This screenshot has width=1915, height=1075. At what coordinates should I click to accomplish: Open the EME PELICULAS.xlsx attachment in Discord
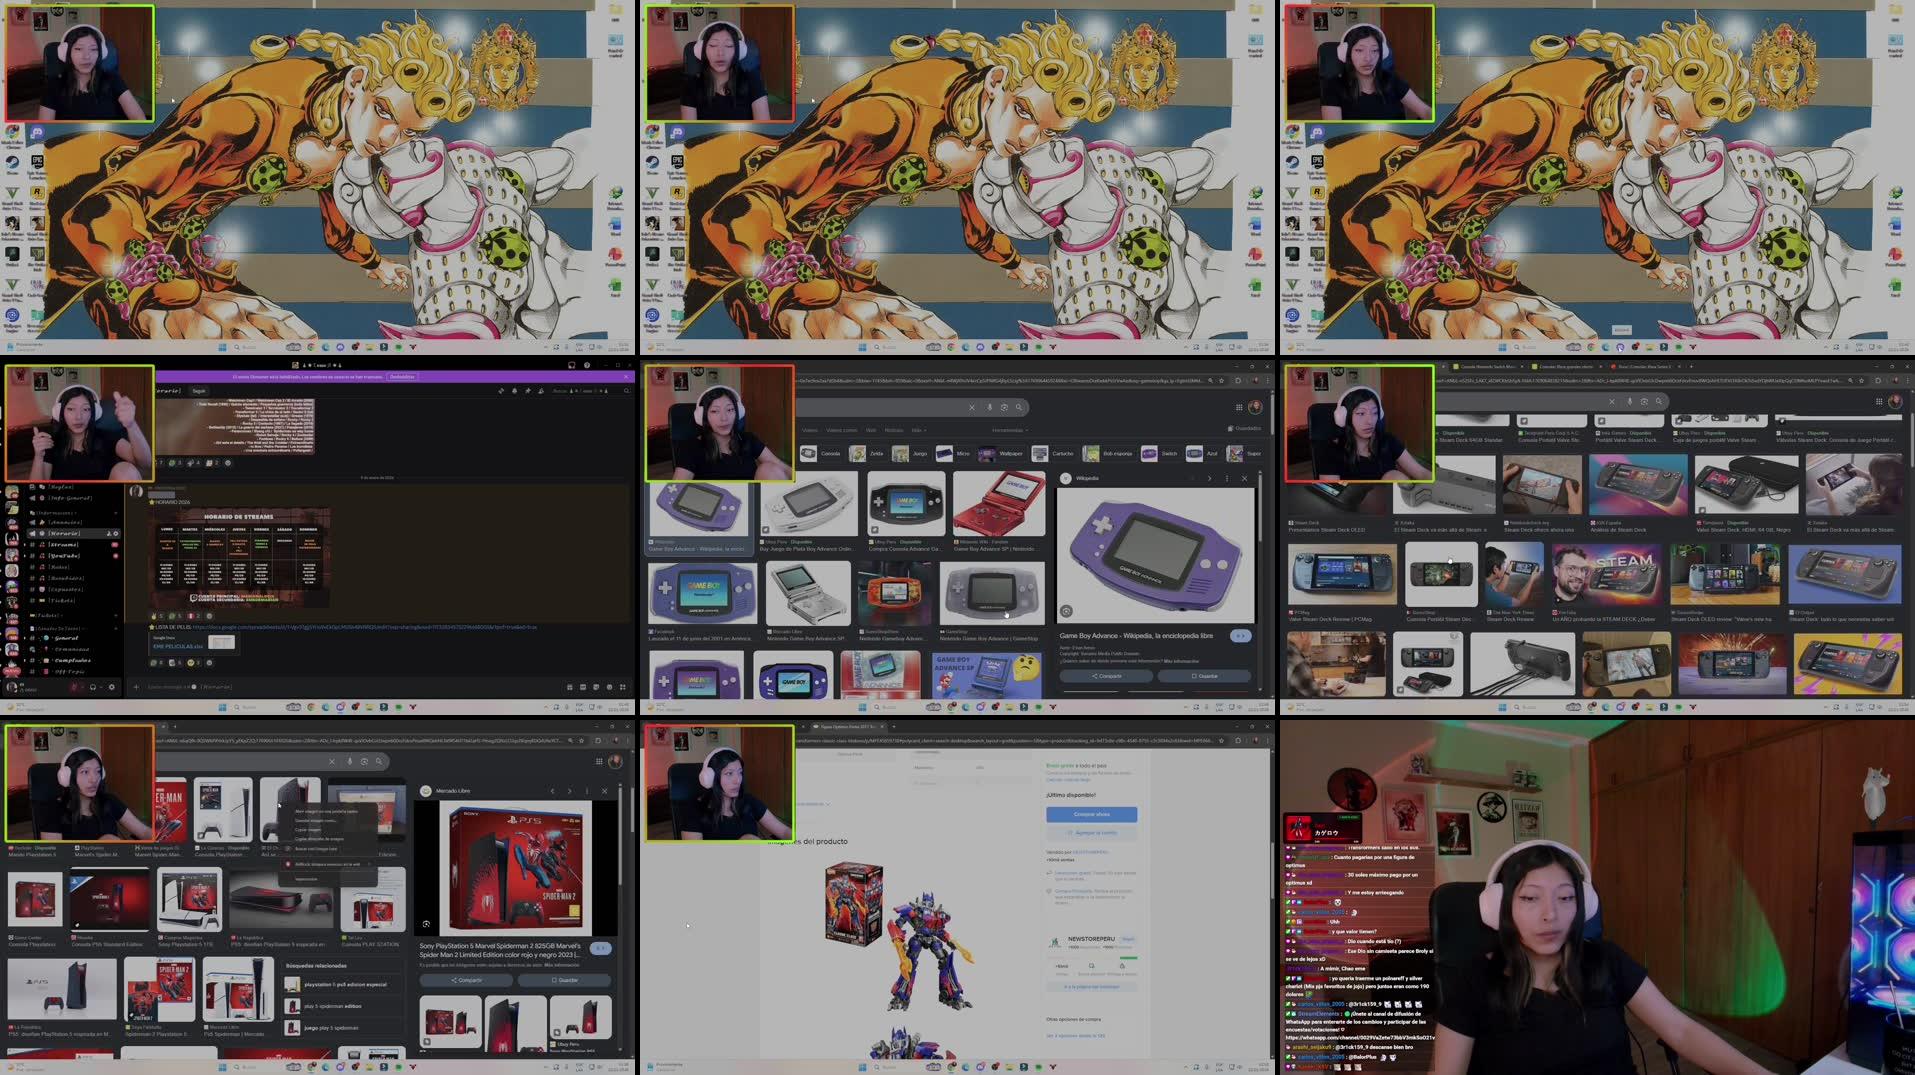(177, 645)
